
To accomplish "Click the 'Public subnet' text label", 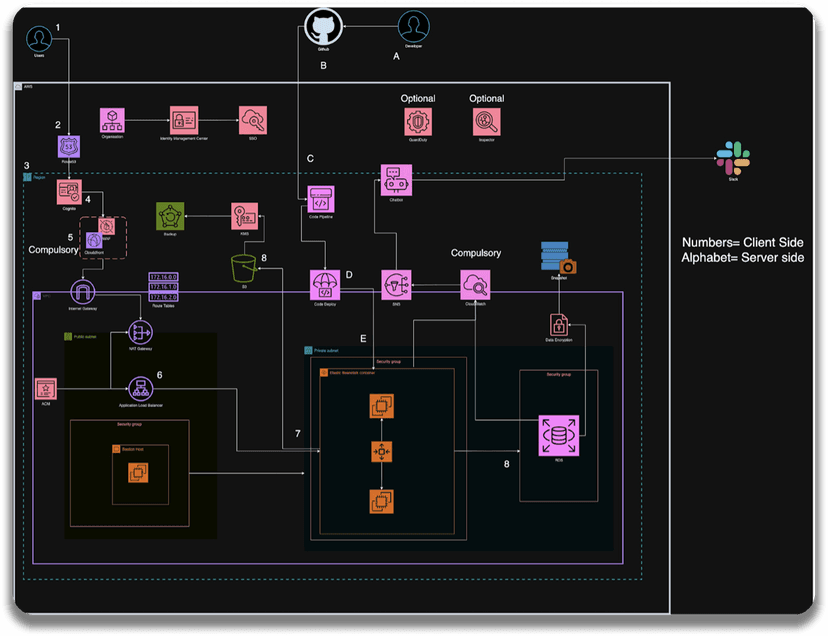I will (85, 336).
